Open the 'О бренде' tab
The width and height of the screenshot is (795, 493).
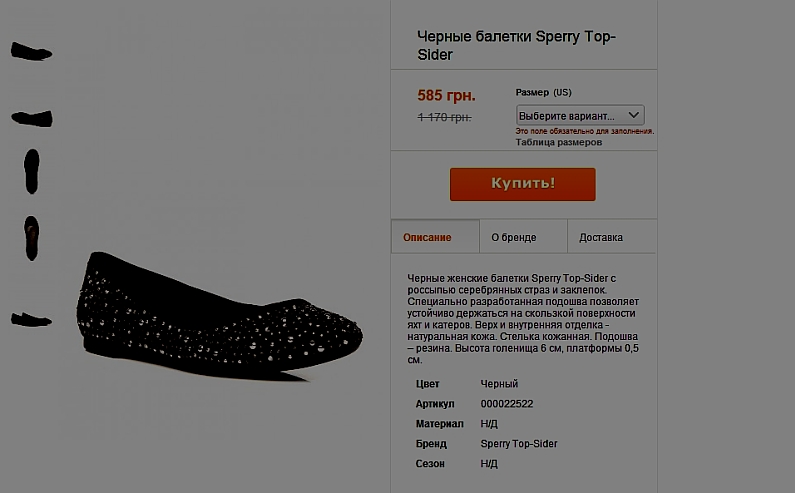click(514, 238)
